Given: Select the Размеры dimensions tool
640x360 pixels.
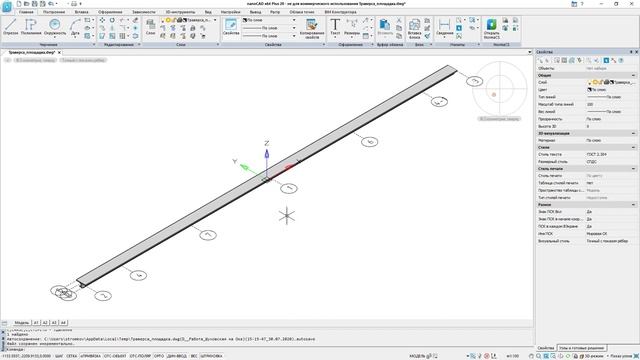Looking at the screenshot, I should click(352, 27).
